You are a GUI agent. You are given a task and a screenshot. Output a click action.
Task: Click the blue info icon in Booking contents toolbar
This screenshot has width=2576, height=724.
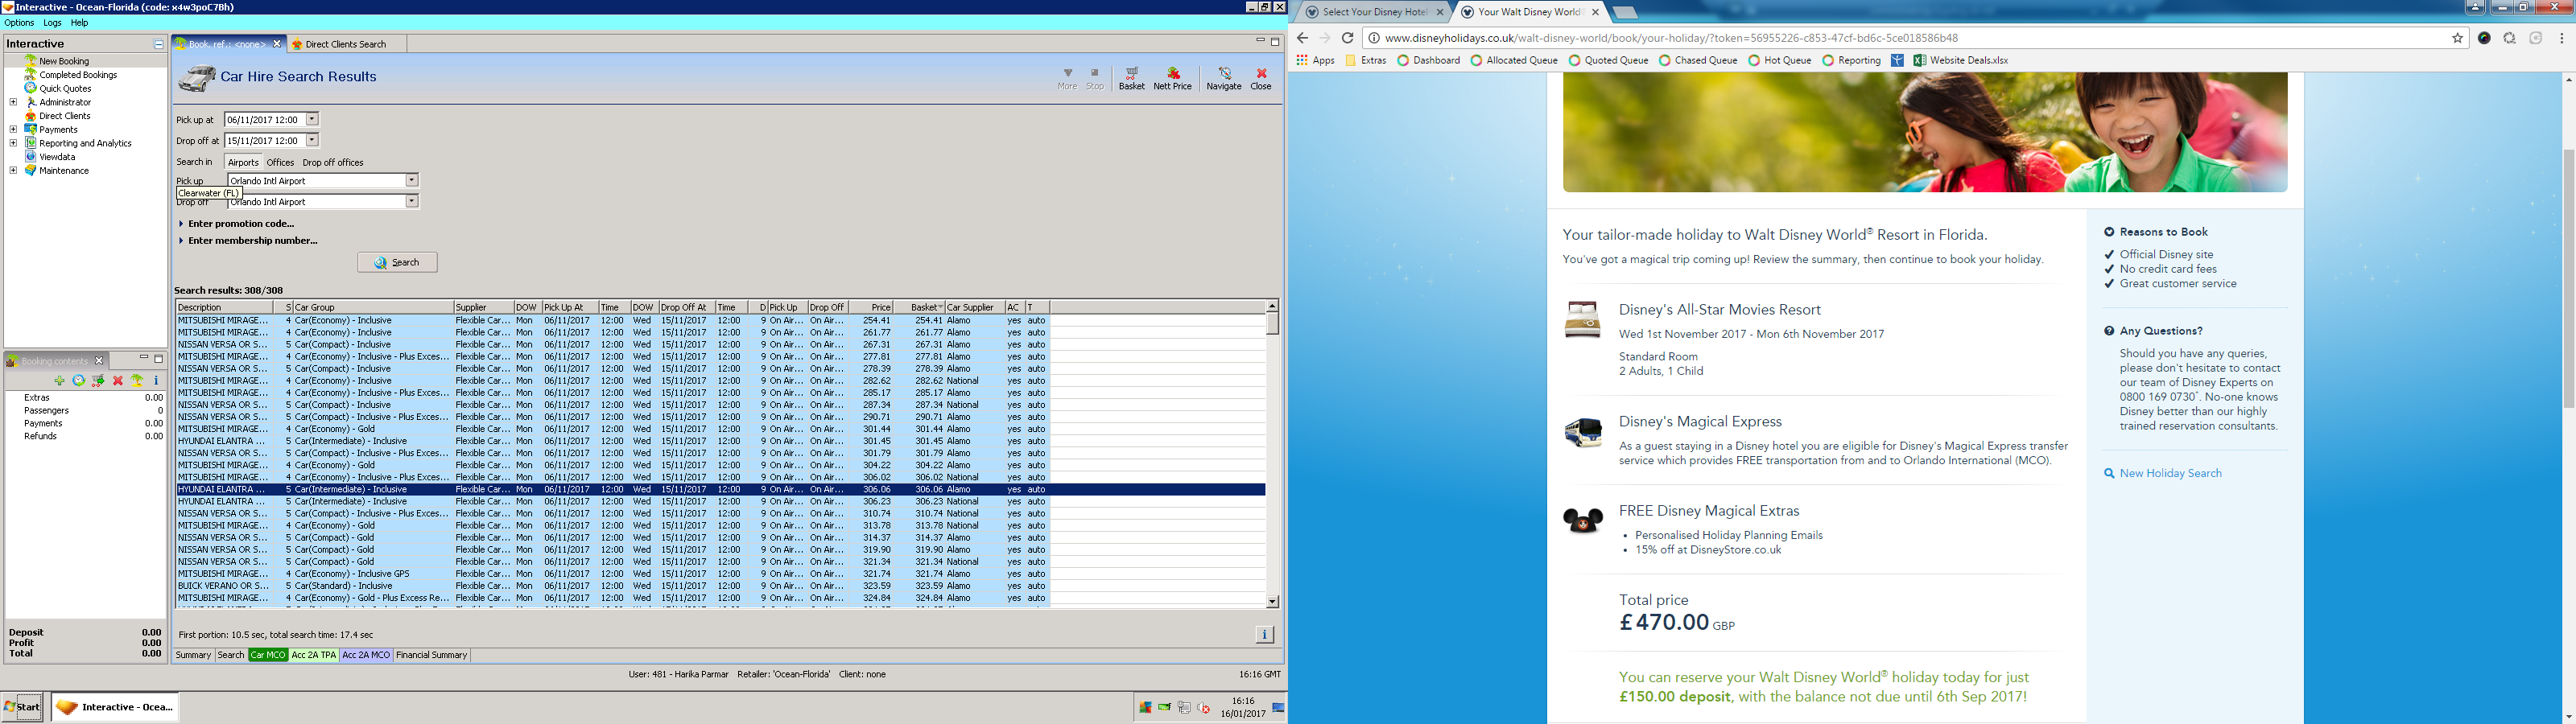[156, 381]
